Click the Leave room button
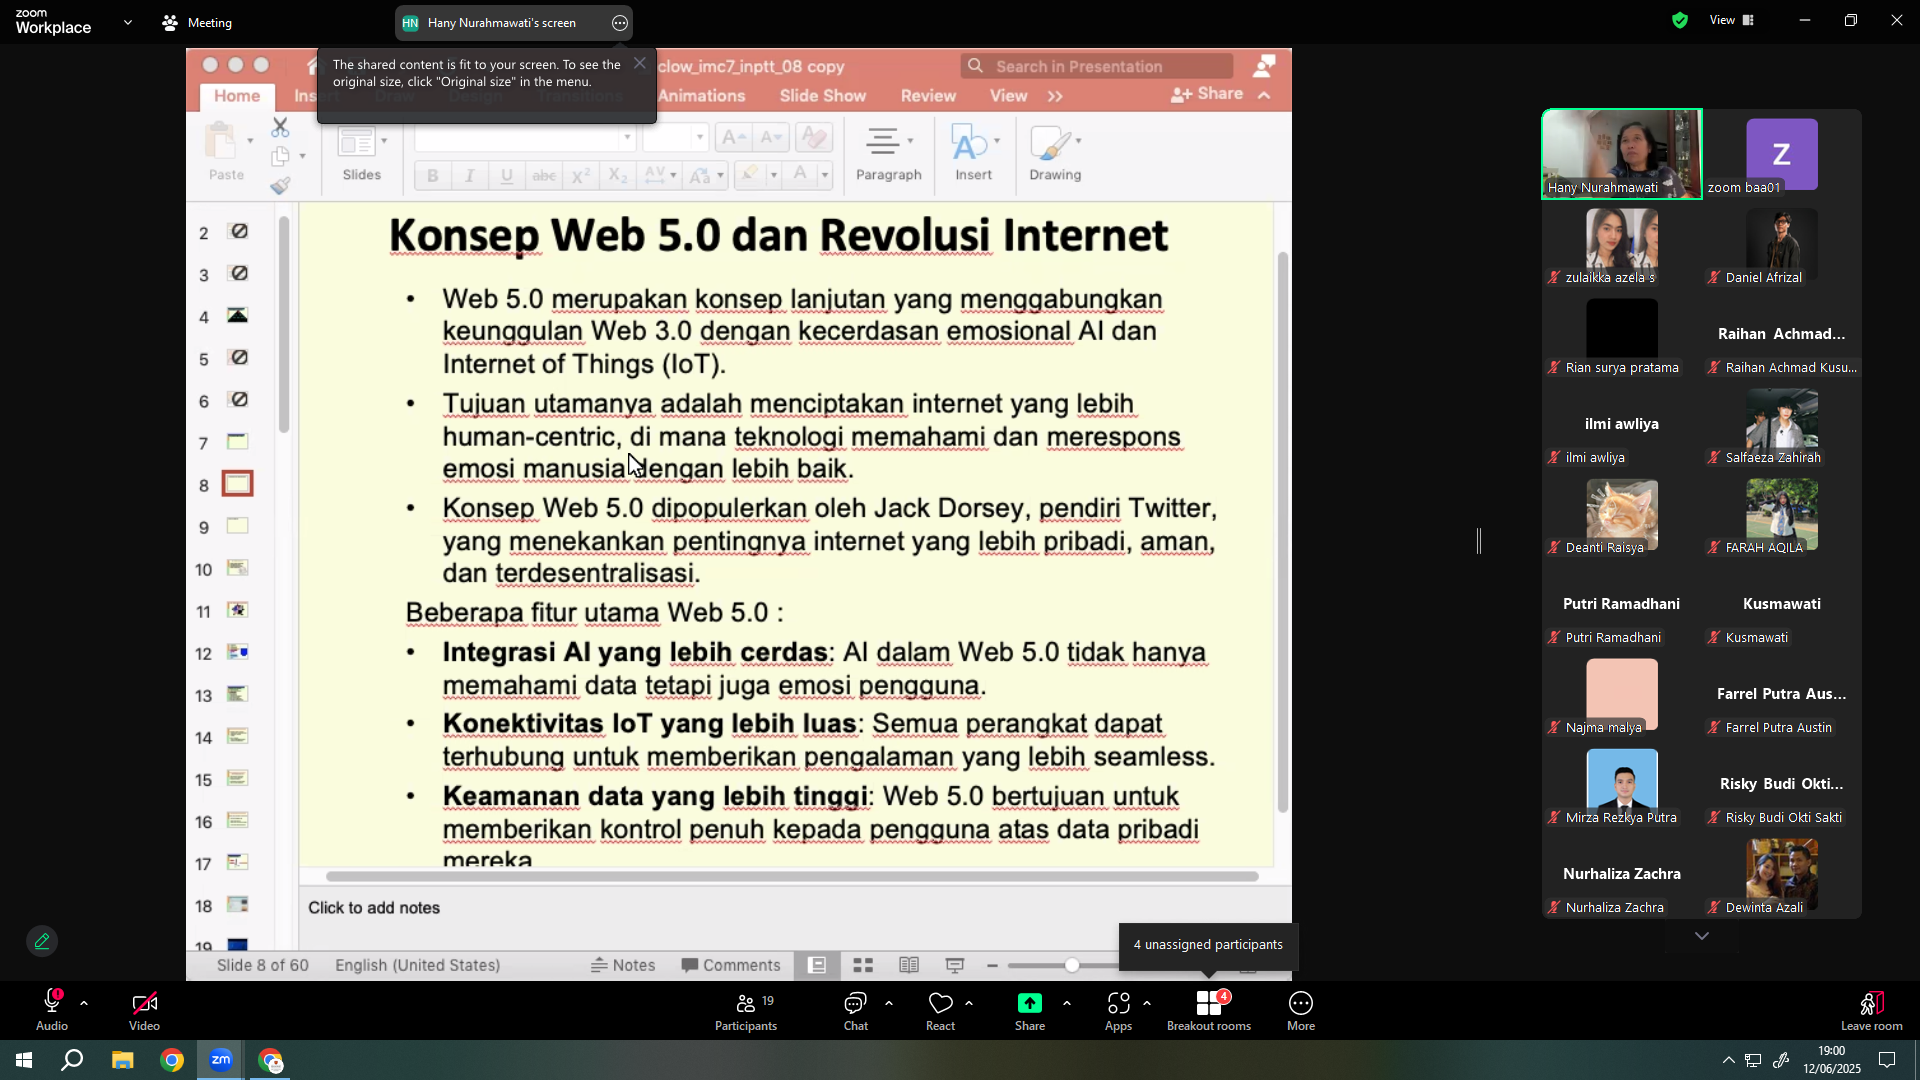 tap(1872, 1010)
